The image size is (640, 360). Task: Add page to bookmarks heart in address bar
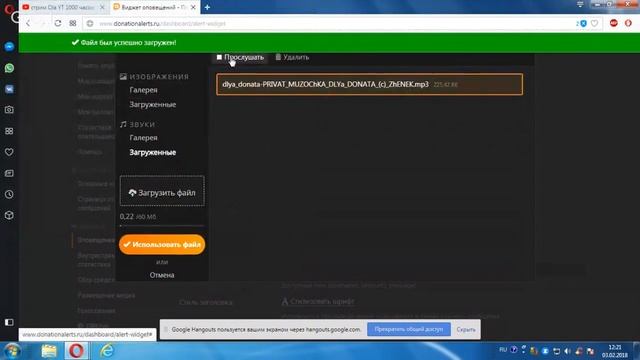(595, 23)
